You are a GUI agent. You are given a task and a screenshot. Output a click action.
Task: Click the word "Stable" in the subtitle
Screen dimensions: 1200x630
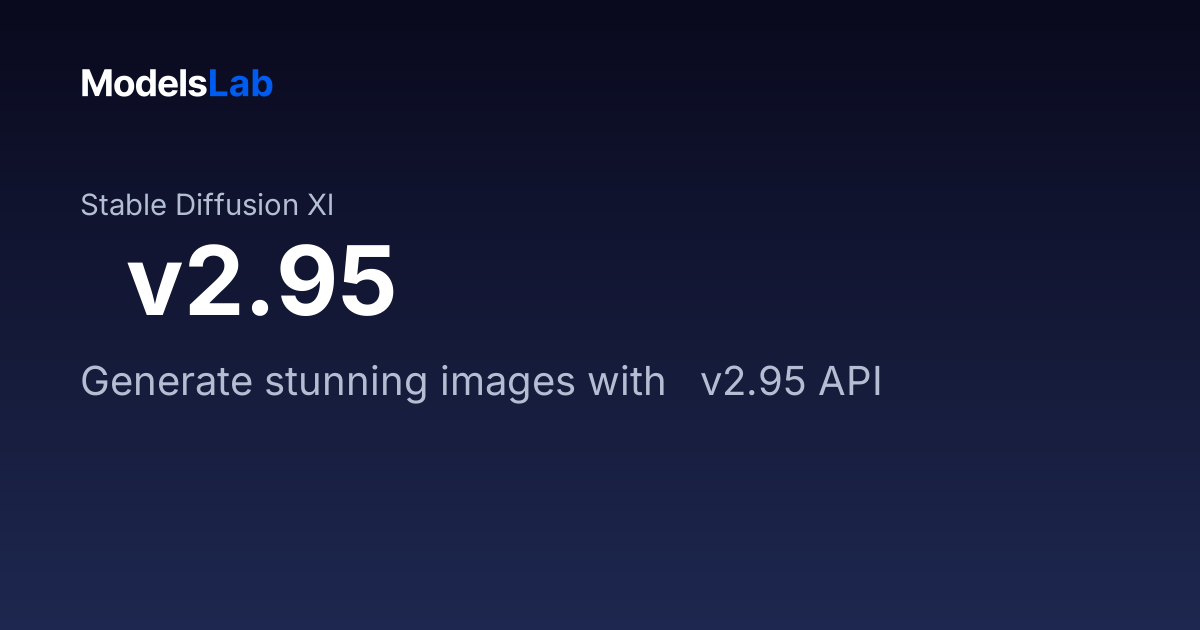click(x=125, y=205)
